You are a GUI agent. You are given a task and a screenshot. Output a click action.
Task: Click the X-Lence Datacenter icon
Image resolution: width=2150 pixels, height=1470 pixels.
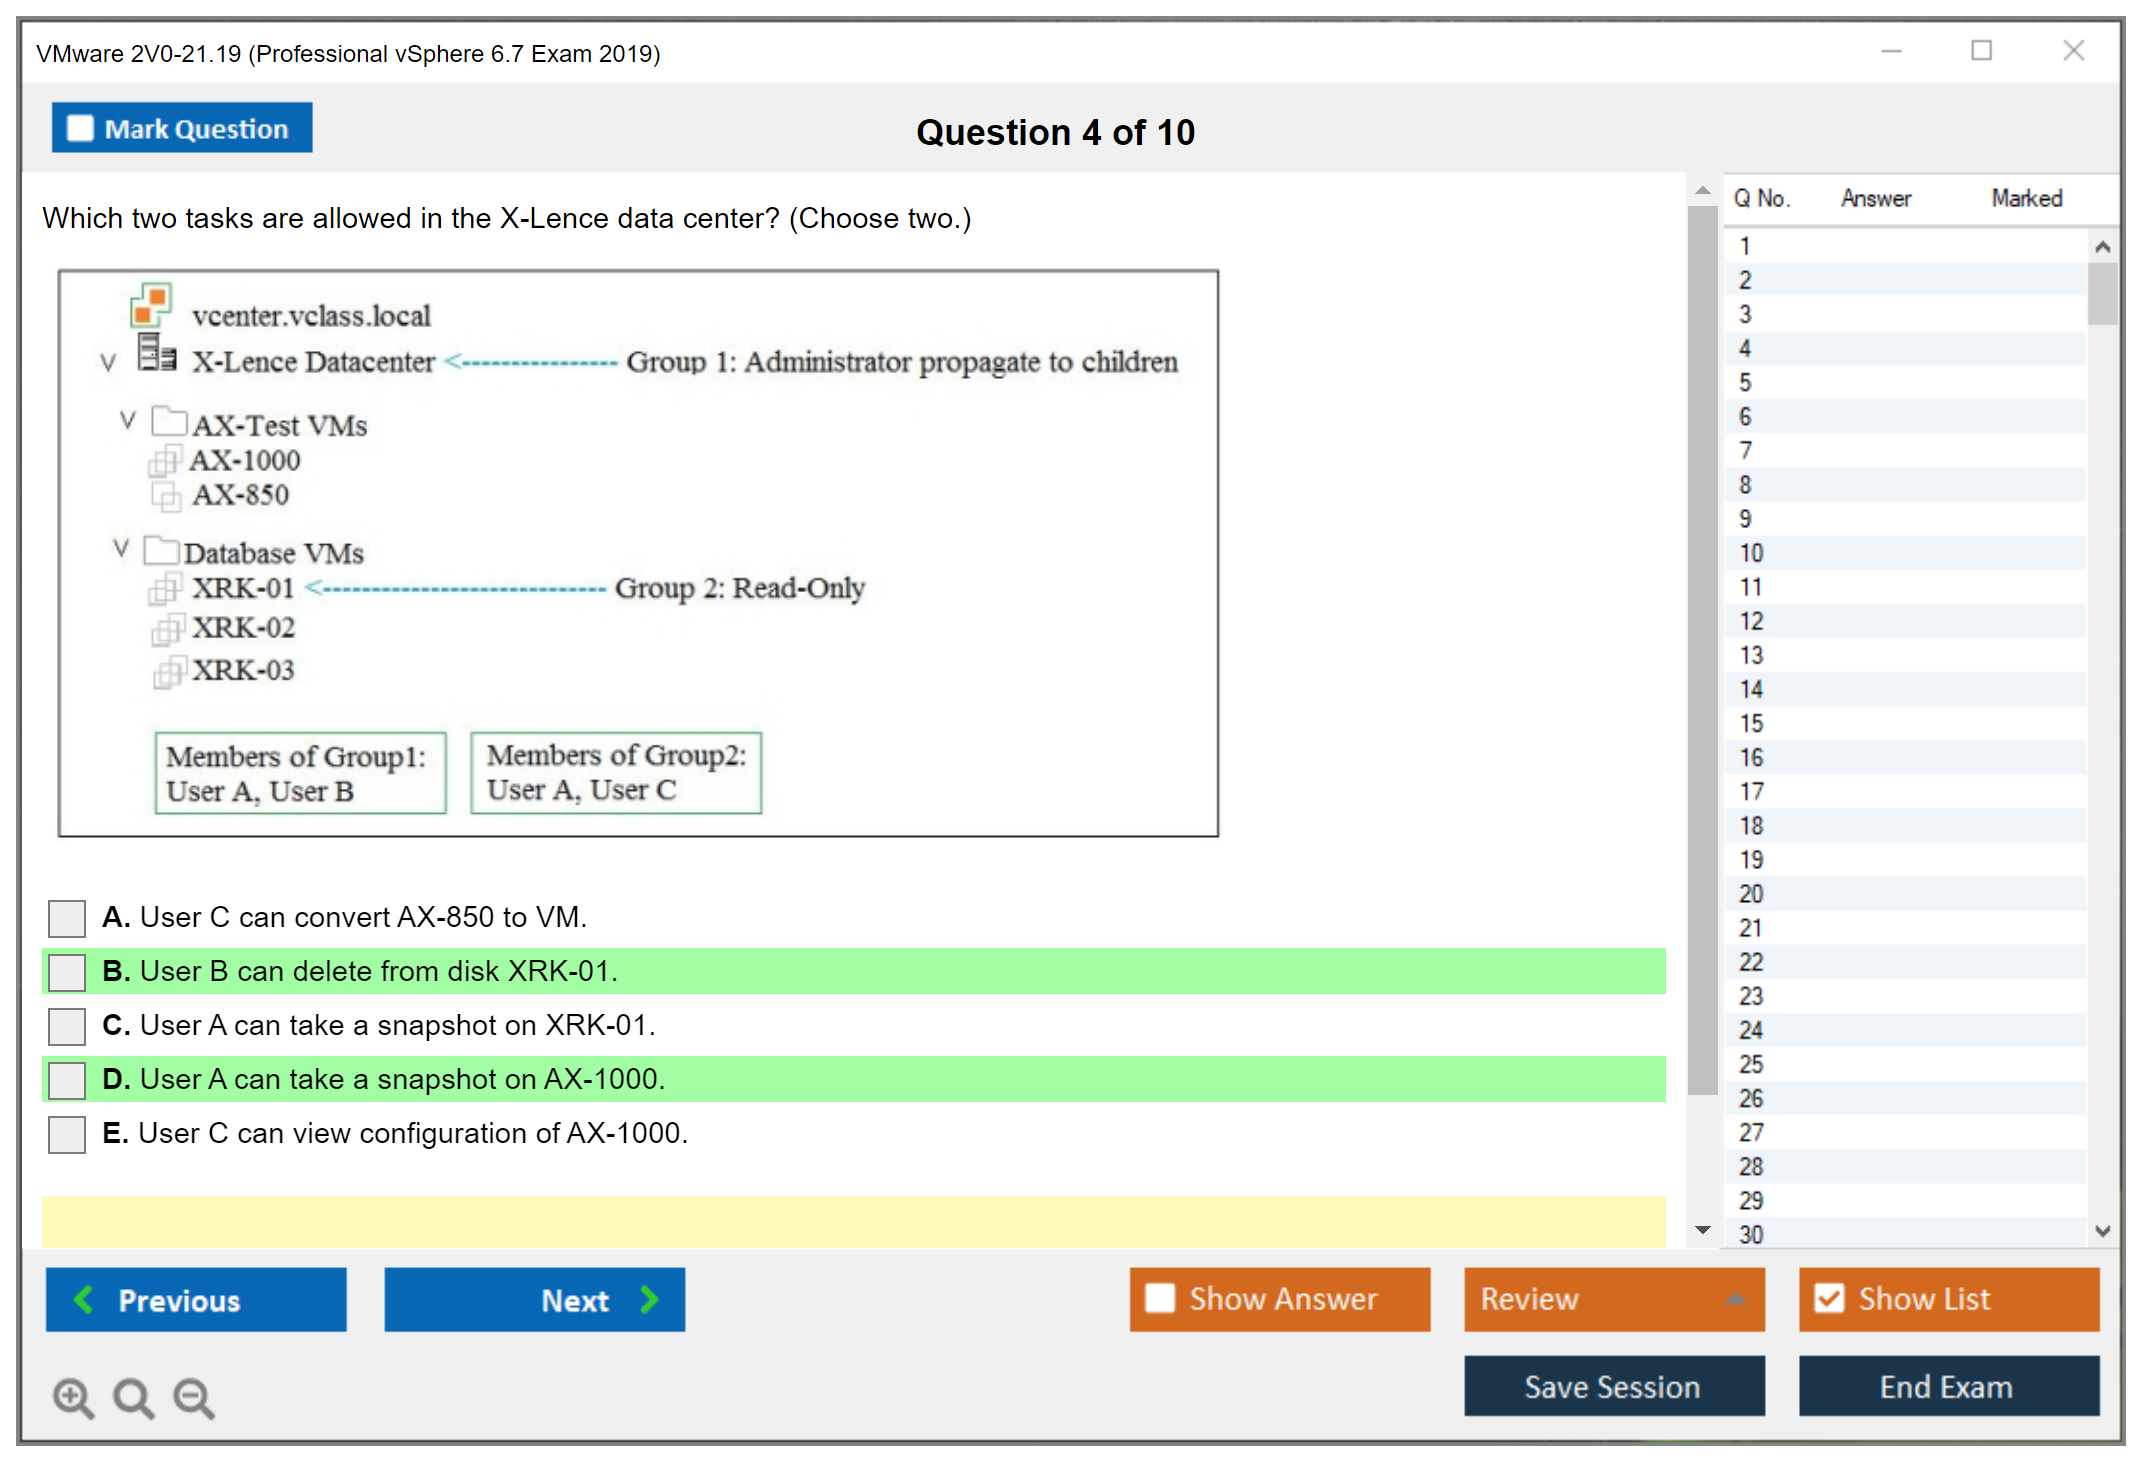coord(156,354)
